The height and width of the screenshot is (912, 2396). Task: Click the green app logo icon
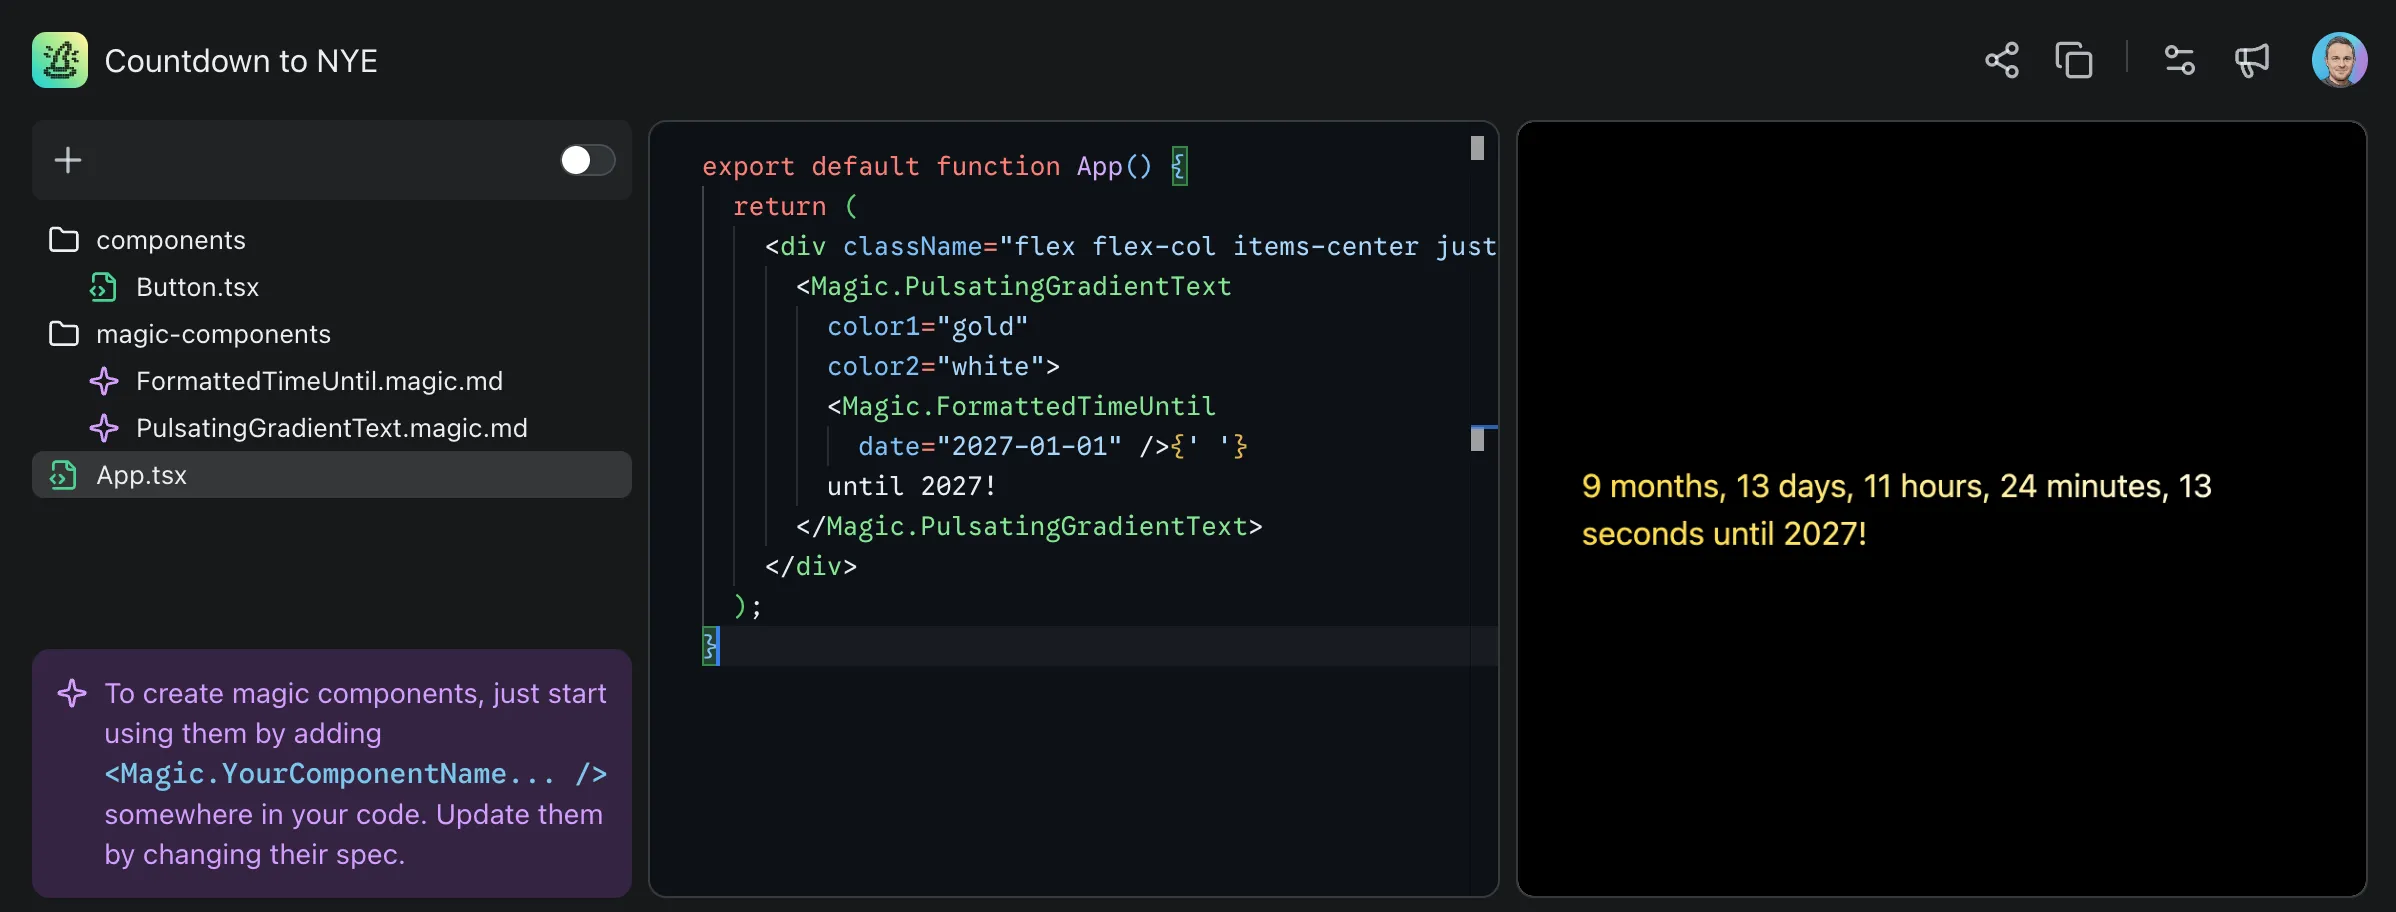click(60, 61)
